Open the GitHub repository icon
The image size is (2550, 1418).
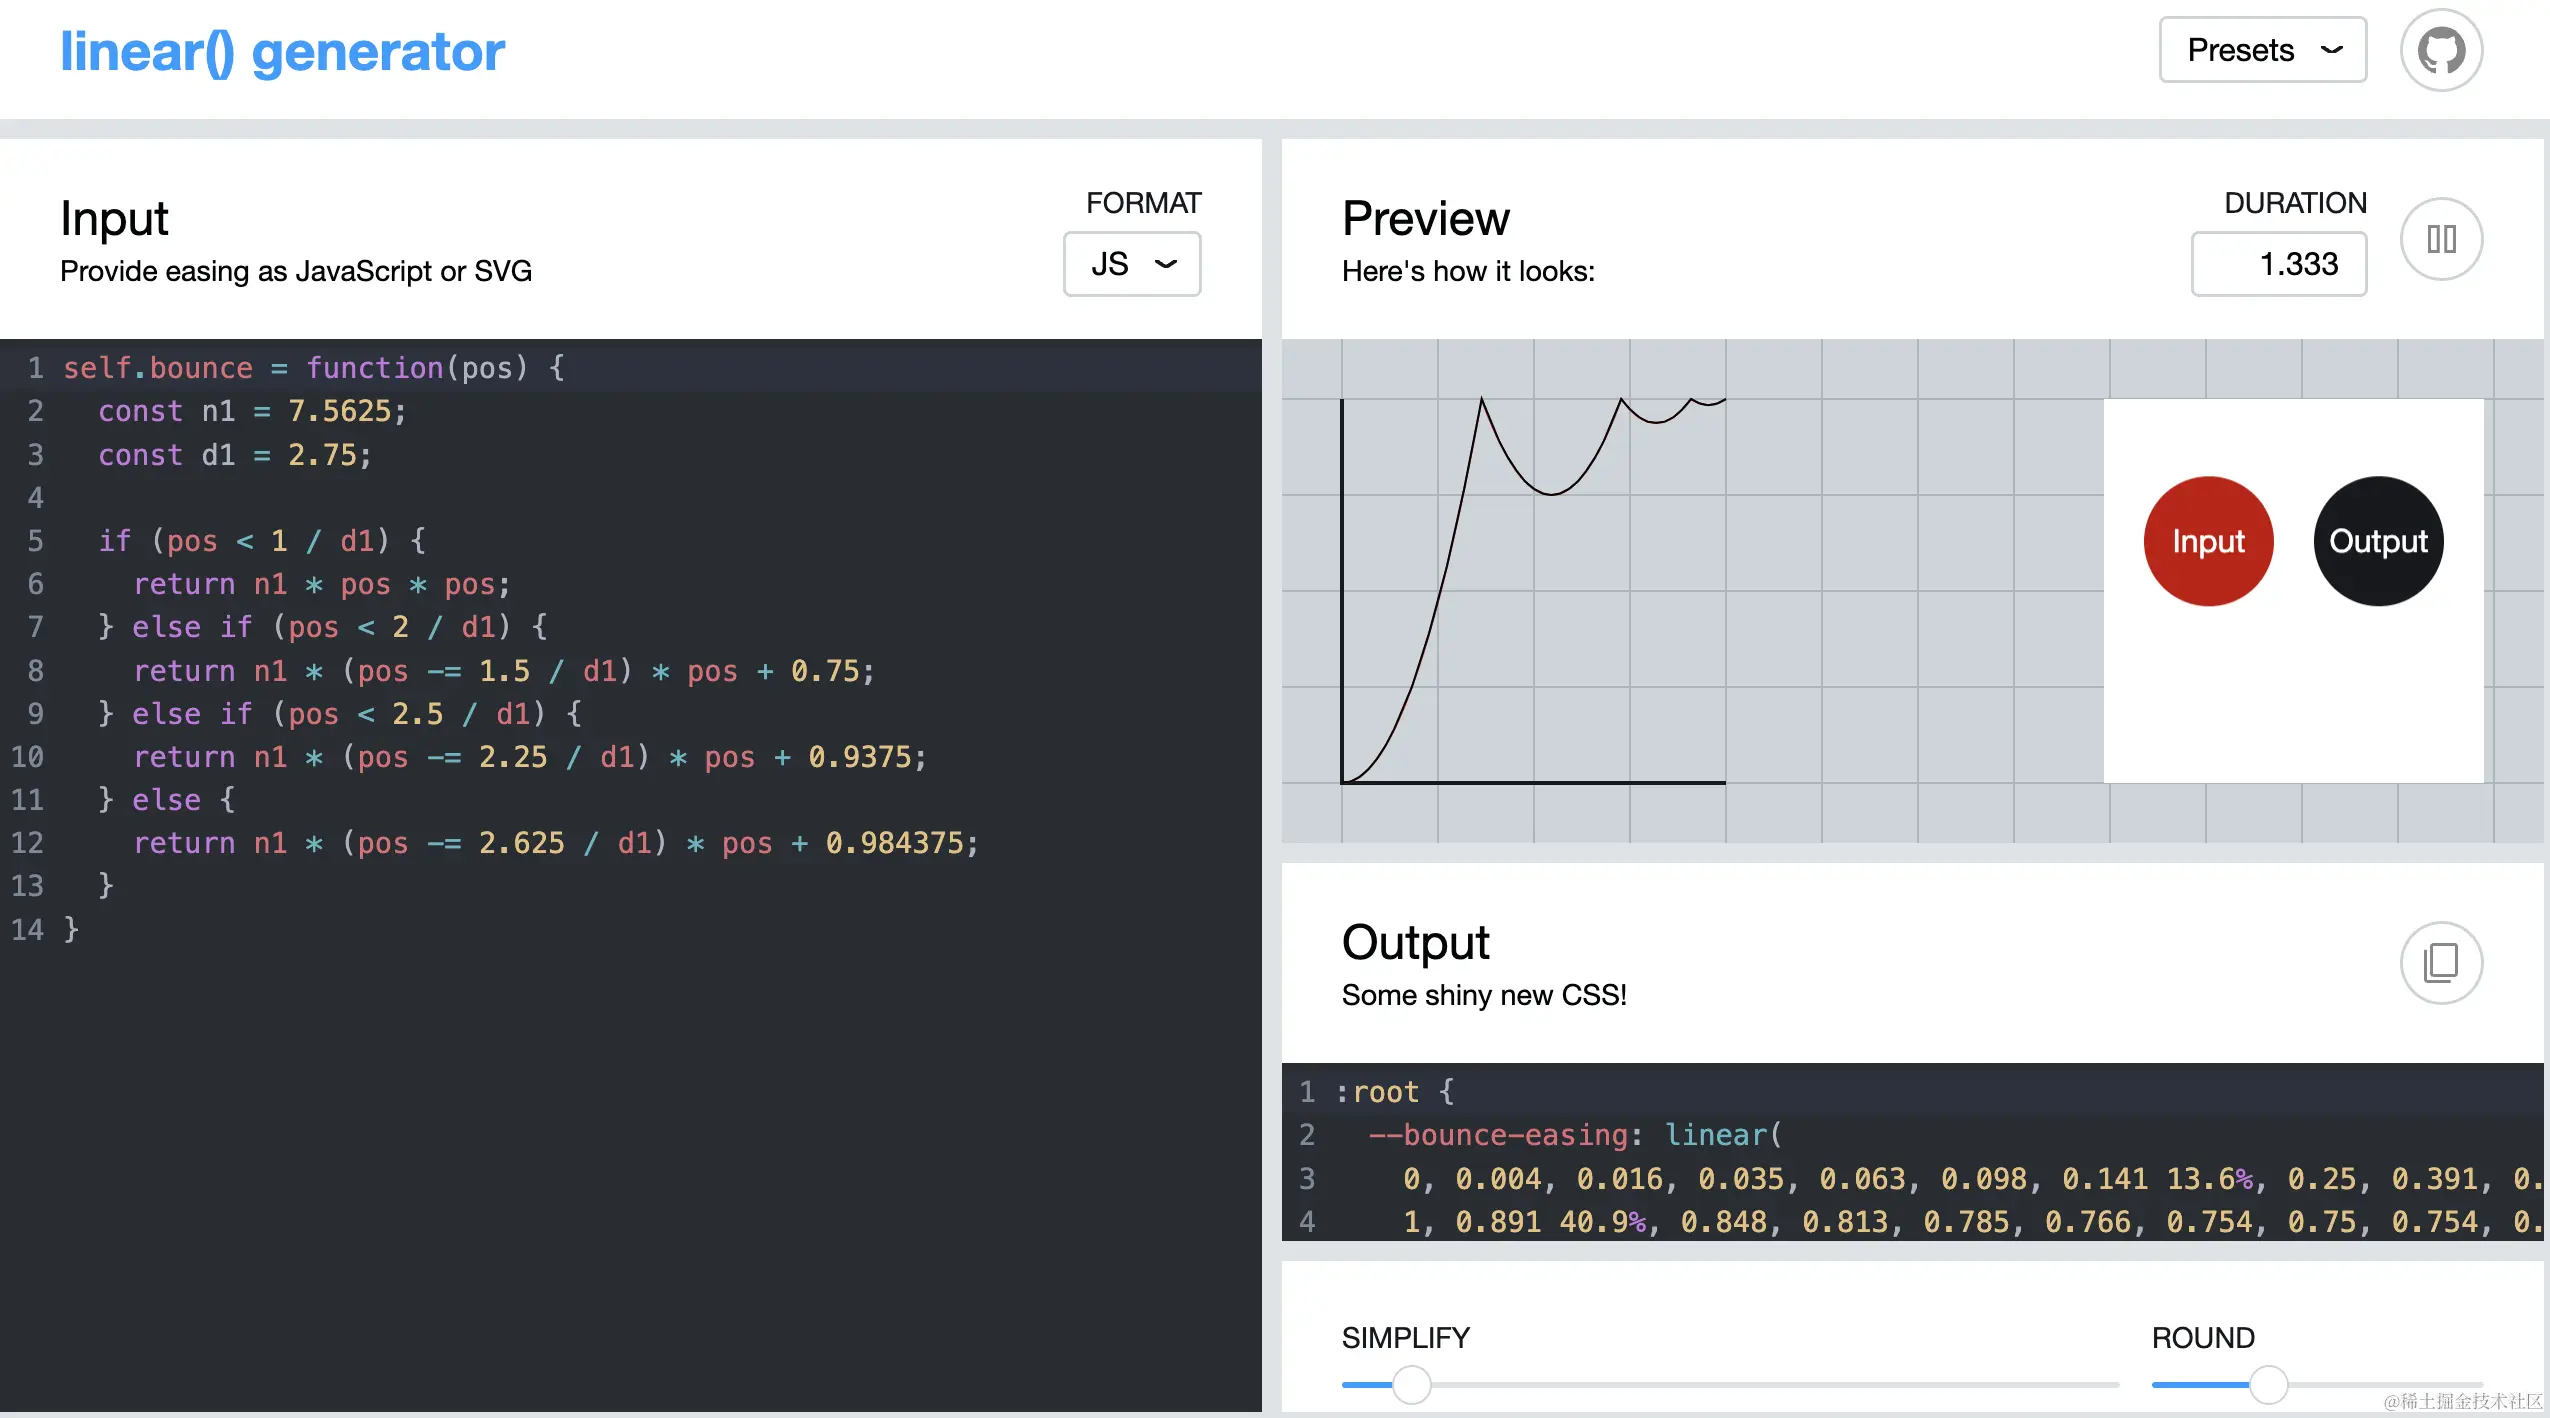click(2441, 50)
